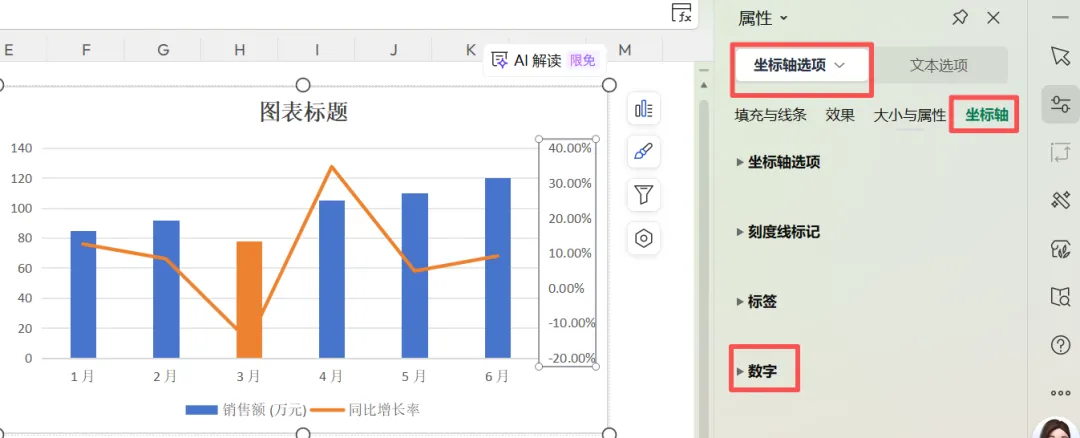Viewport: 1080px width, 438px height.
Task: Select the blue 1月 bar
Action: 83,295
